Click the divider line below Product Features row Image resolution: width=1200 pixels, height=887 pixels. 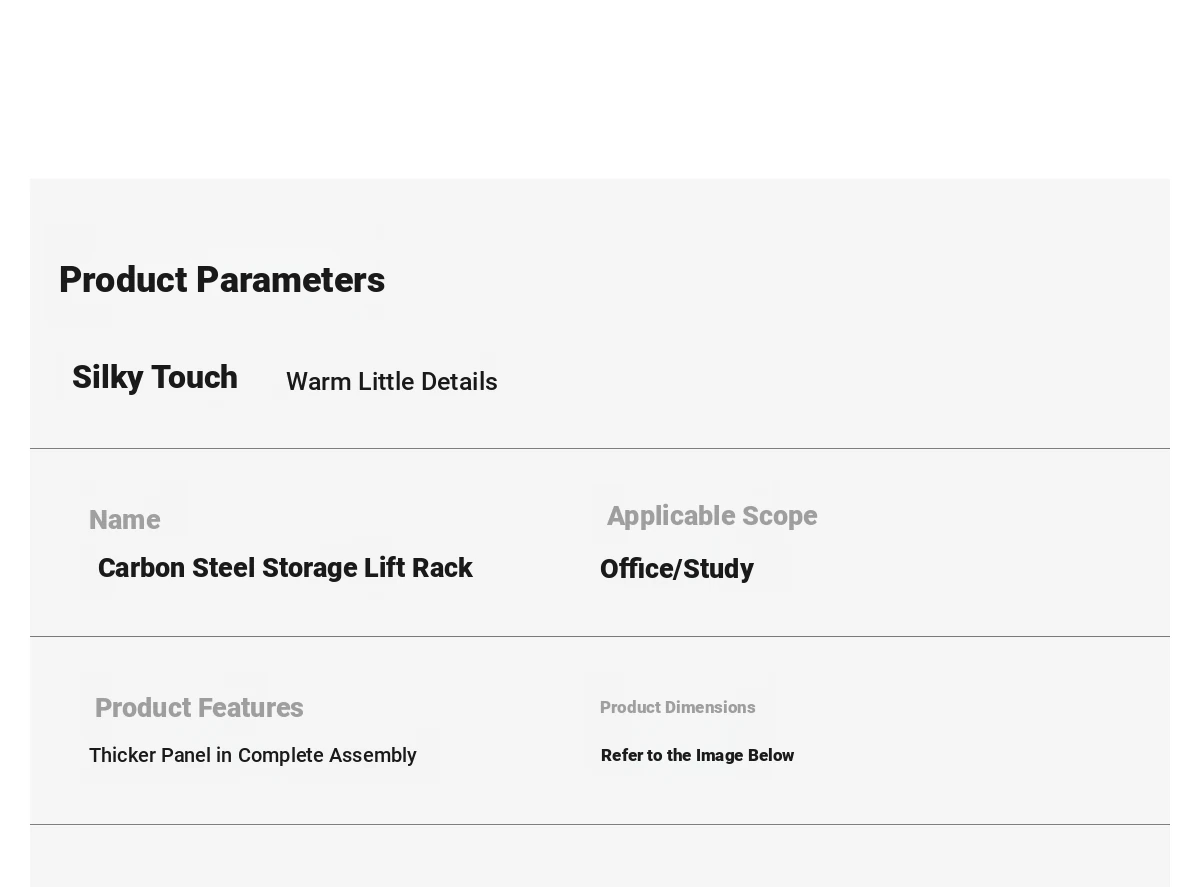600,824
